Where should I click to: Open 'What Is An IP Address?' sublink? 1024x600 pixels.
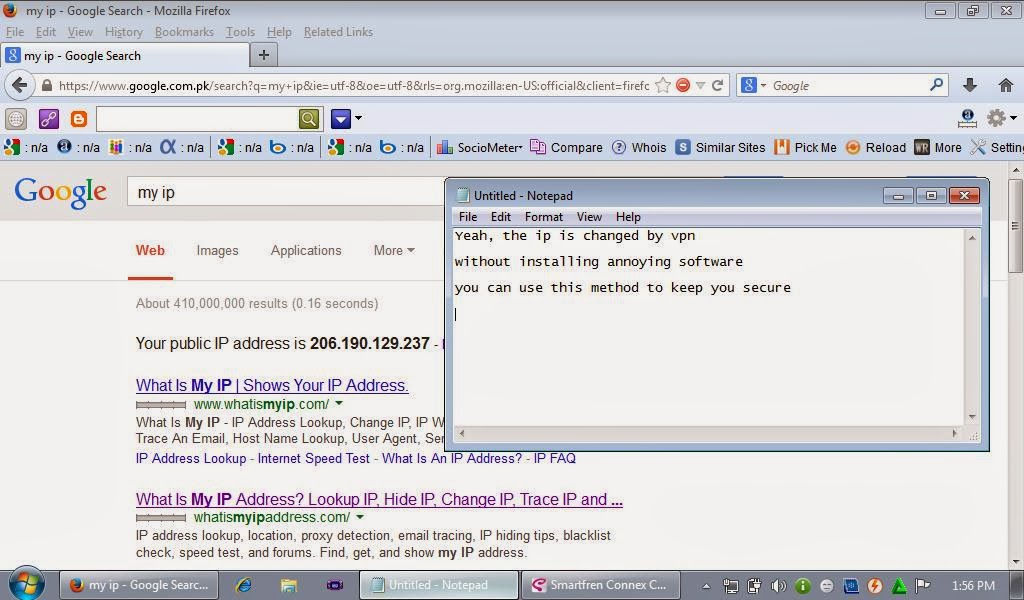click(x=452, y=458)
